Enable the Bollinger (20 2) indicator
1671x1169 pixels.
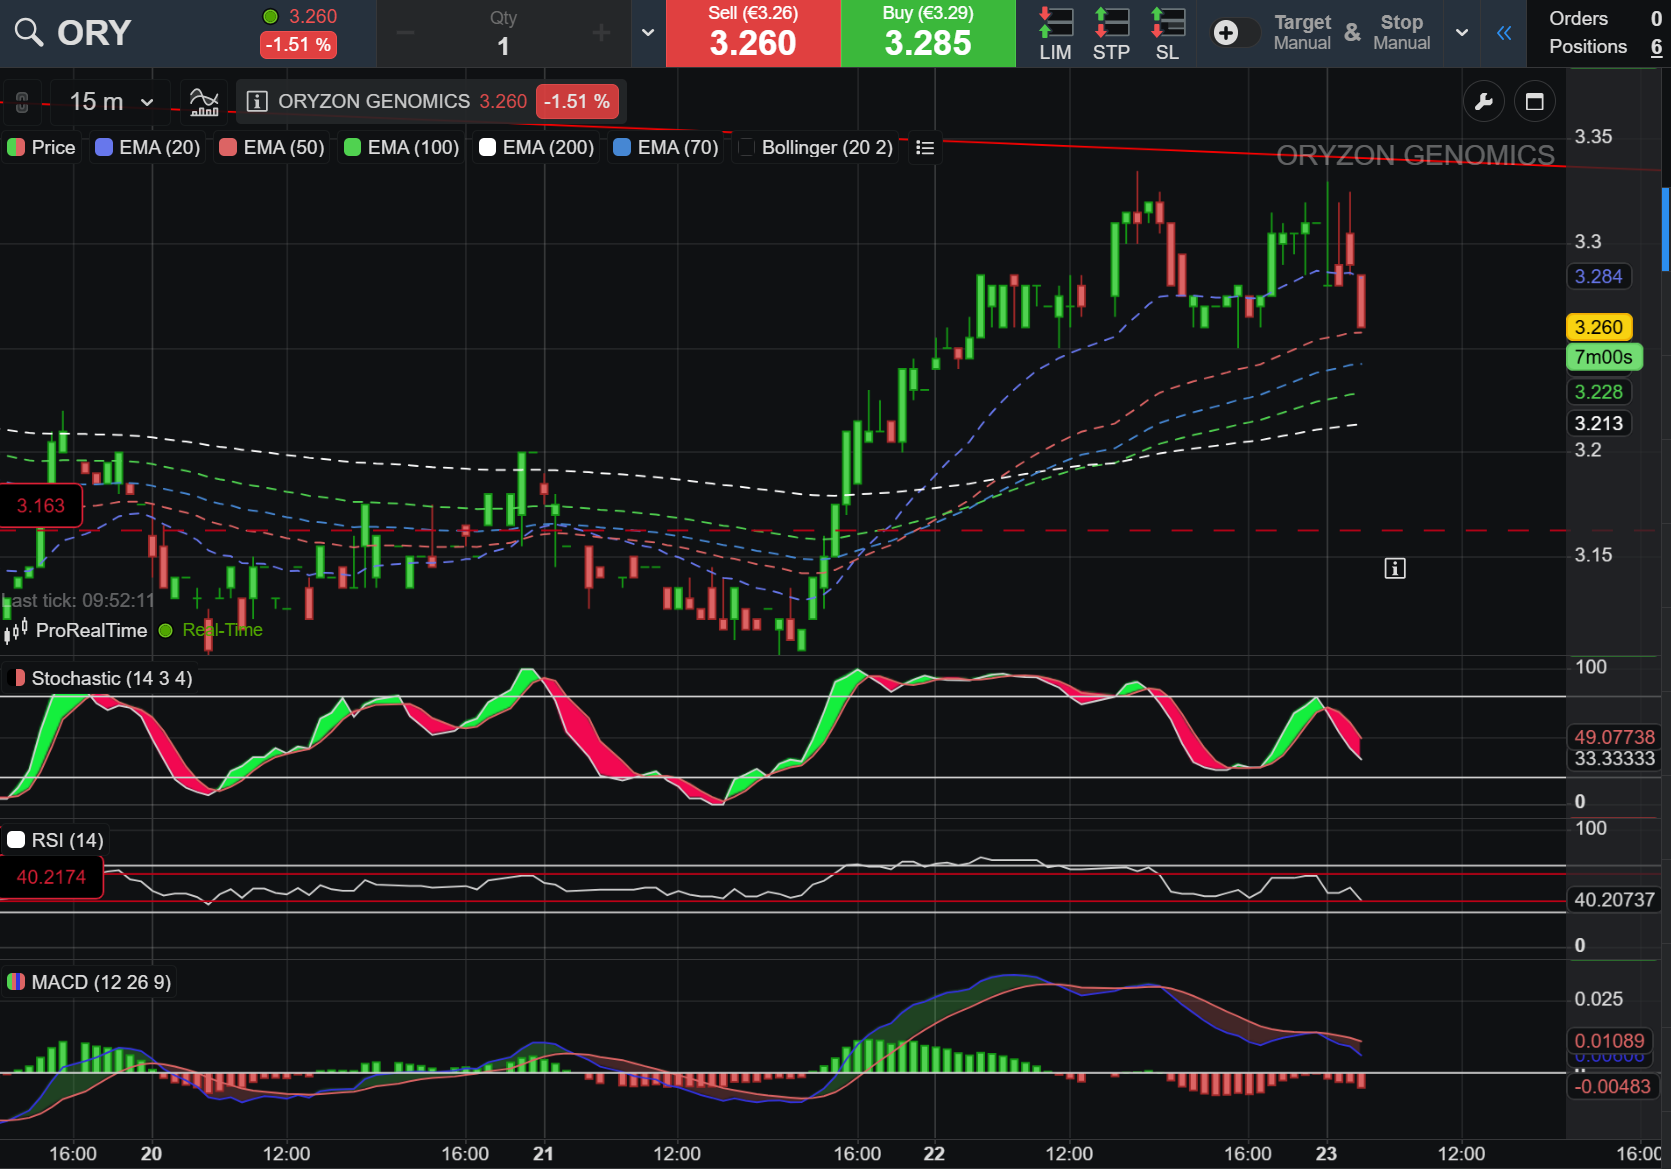815,147
